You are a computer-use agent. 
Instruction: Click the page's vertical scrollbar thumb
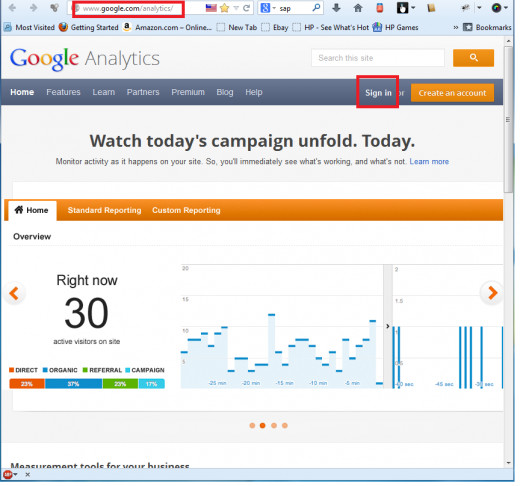(508, 119)
